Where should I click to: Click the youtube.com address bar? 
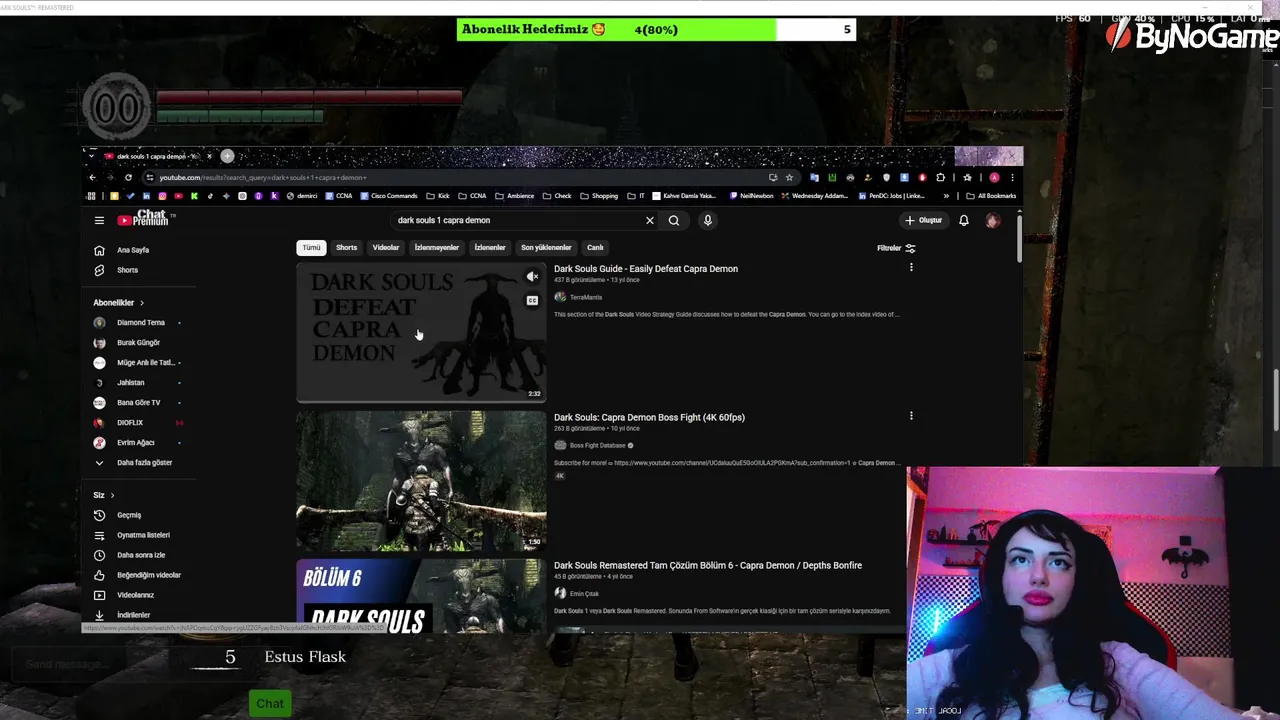pos(460,177)
